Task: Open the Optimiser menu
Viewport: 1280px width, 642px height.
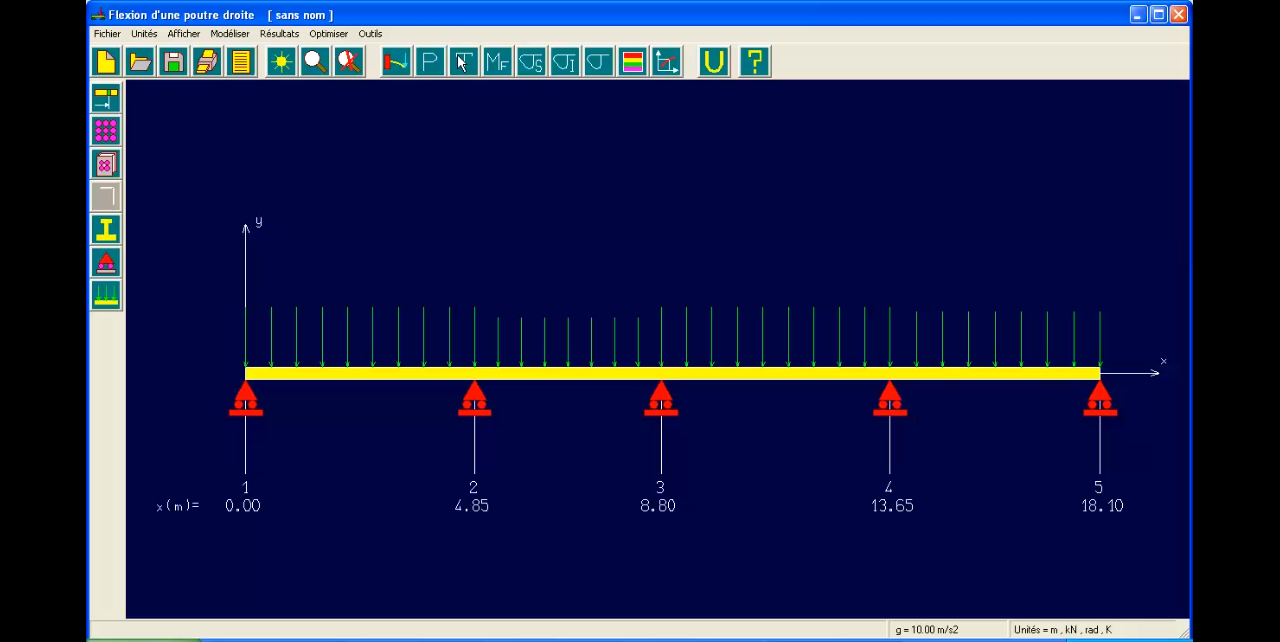Action: pos(328,33)
